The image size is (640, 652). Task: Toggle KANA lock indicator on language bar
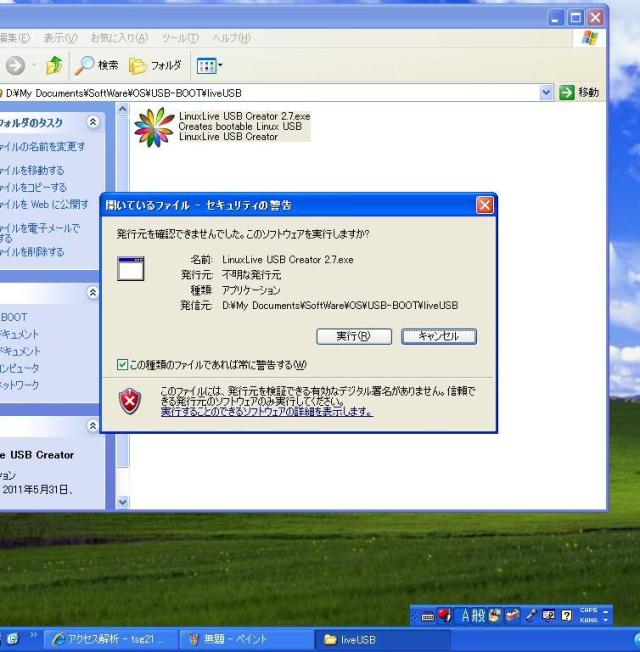(x=588, y=621)
